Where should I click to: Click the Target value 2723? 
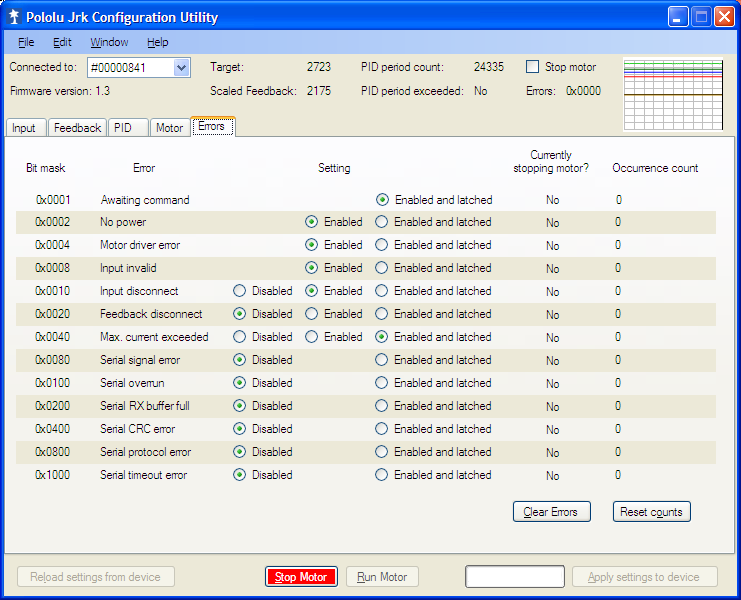tap(319, 67)
